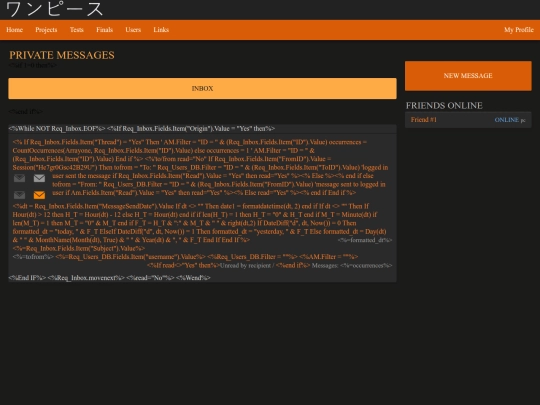Image resolution: width=540 pixels, height=405 pixels.
Task: Open My Profile link
Action: coord(519,30)
